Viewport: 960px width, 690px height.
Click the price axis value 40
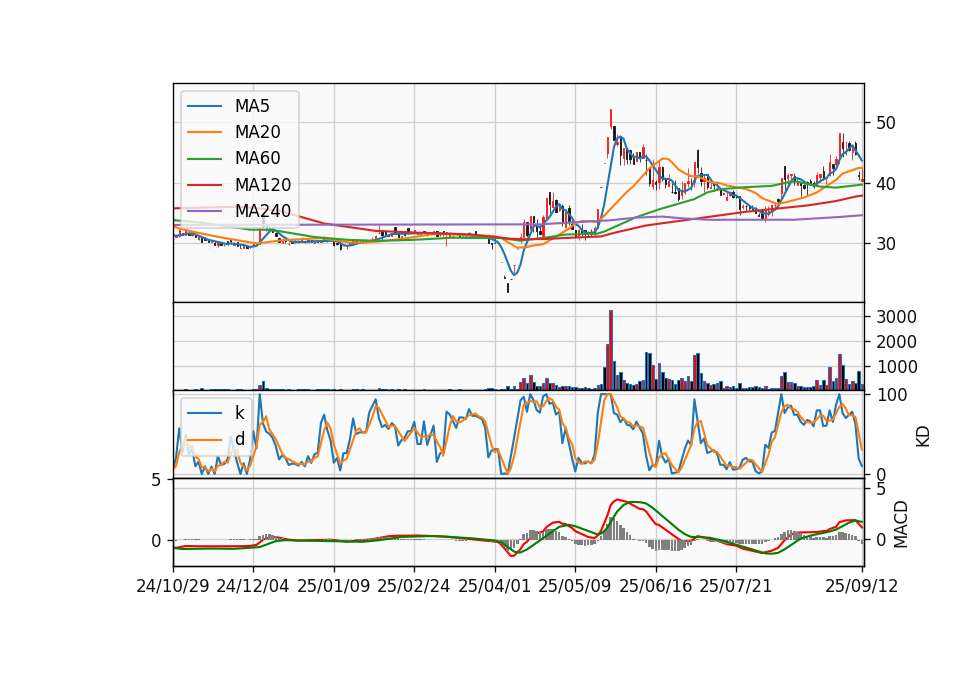pos(885,184)
